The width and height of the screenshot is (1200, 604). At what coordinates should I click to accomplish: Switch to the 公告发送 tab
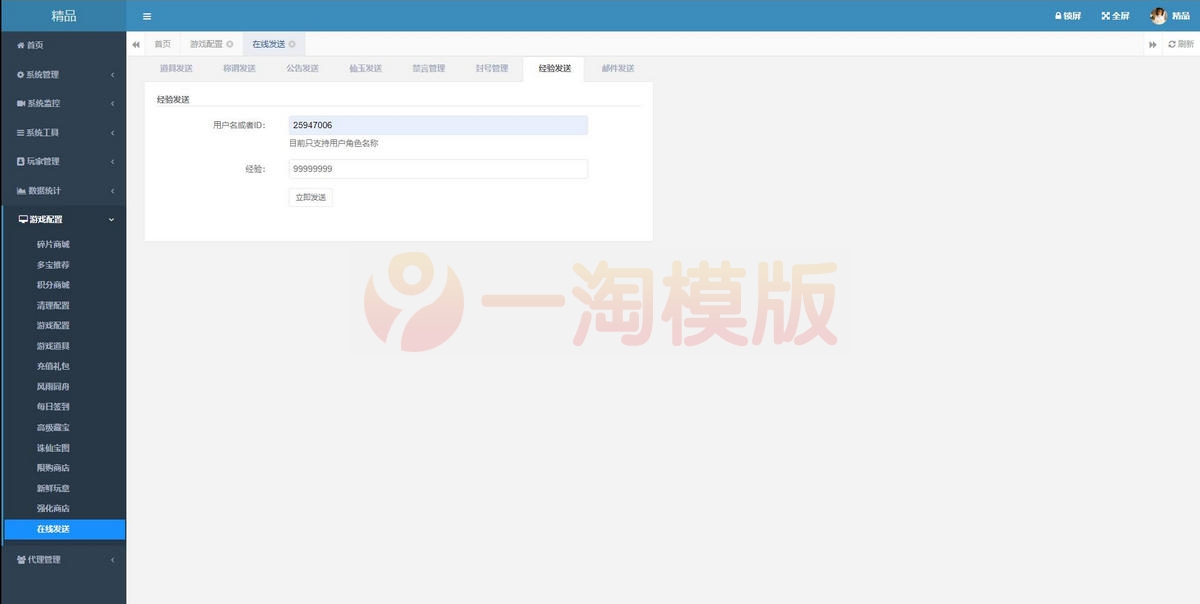click(302, 68)
